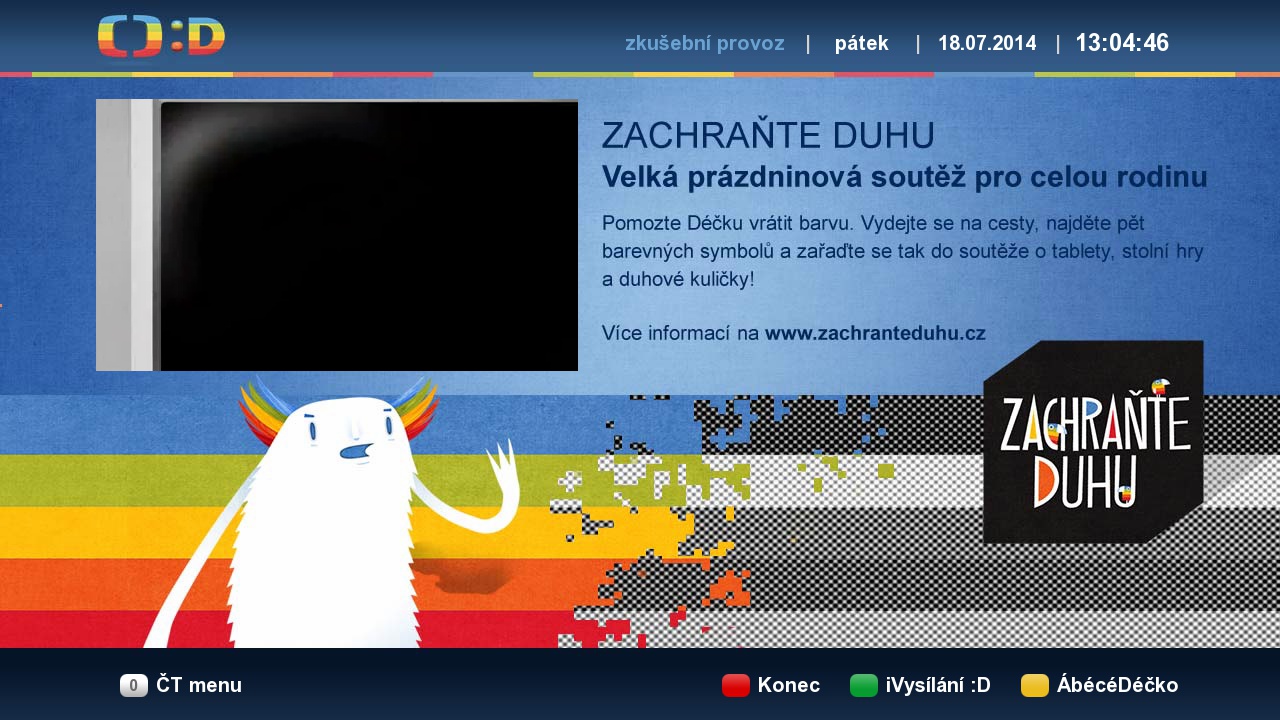Click the ZACHRAŇTE DUHU headline
The image size is (1280, 720).
point(768,136)
